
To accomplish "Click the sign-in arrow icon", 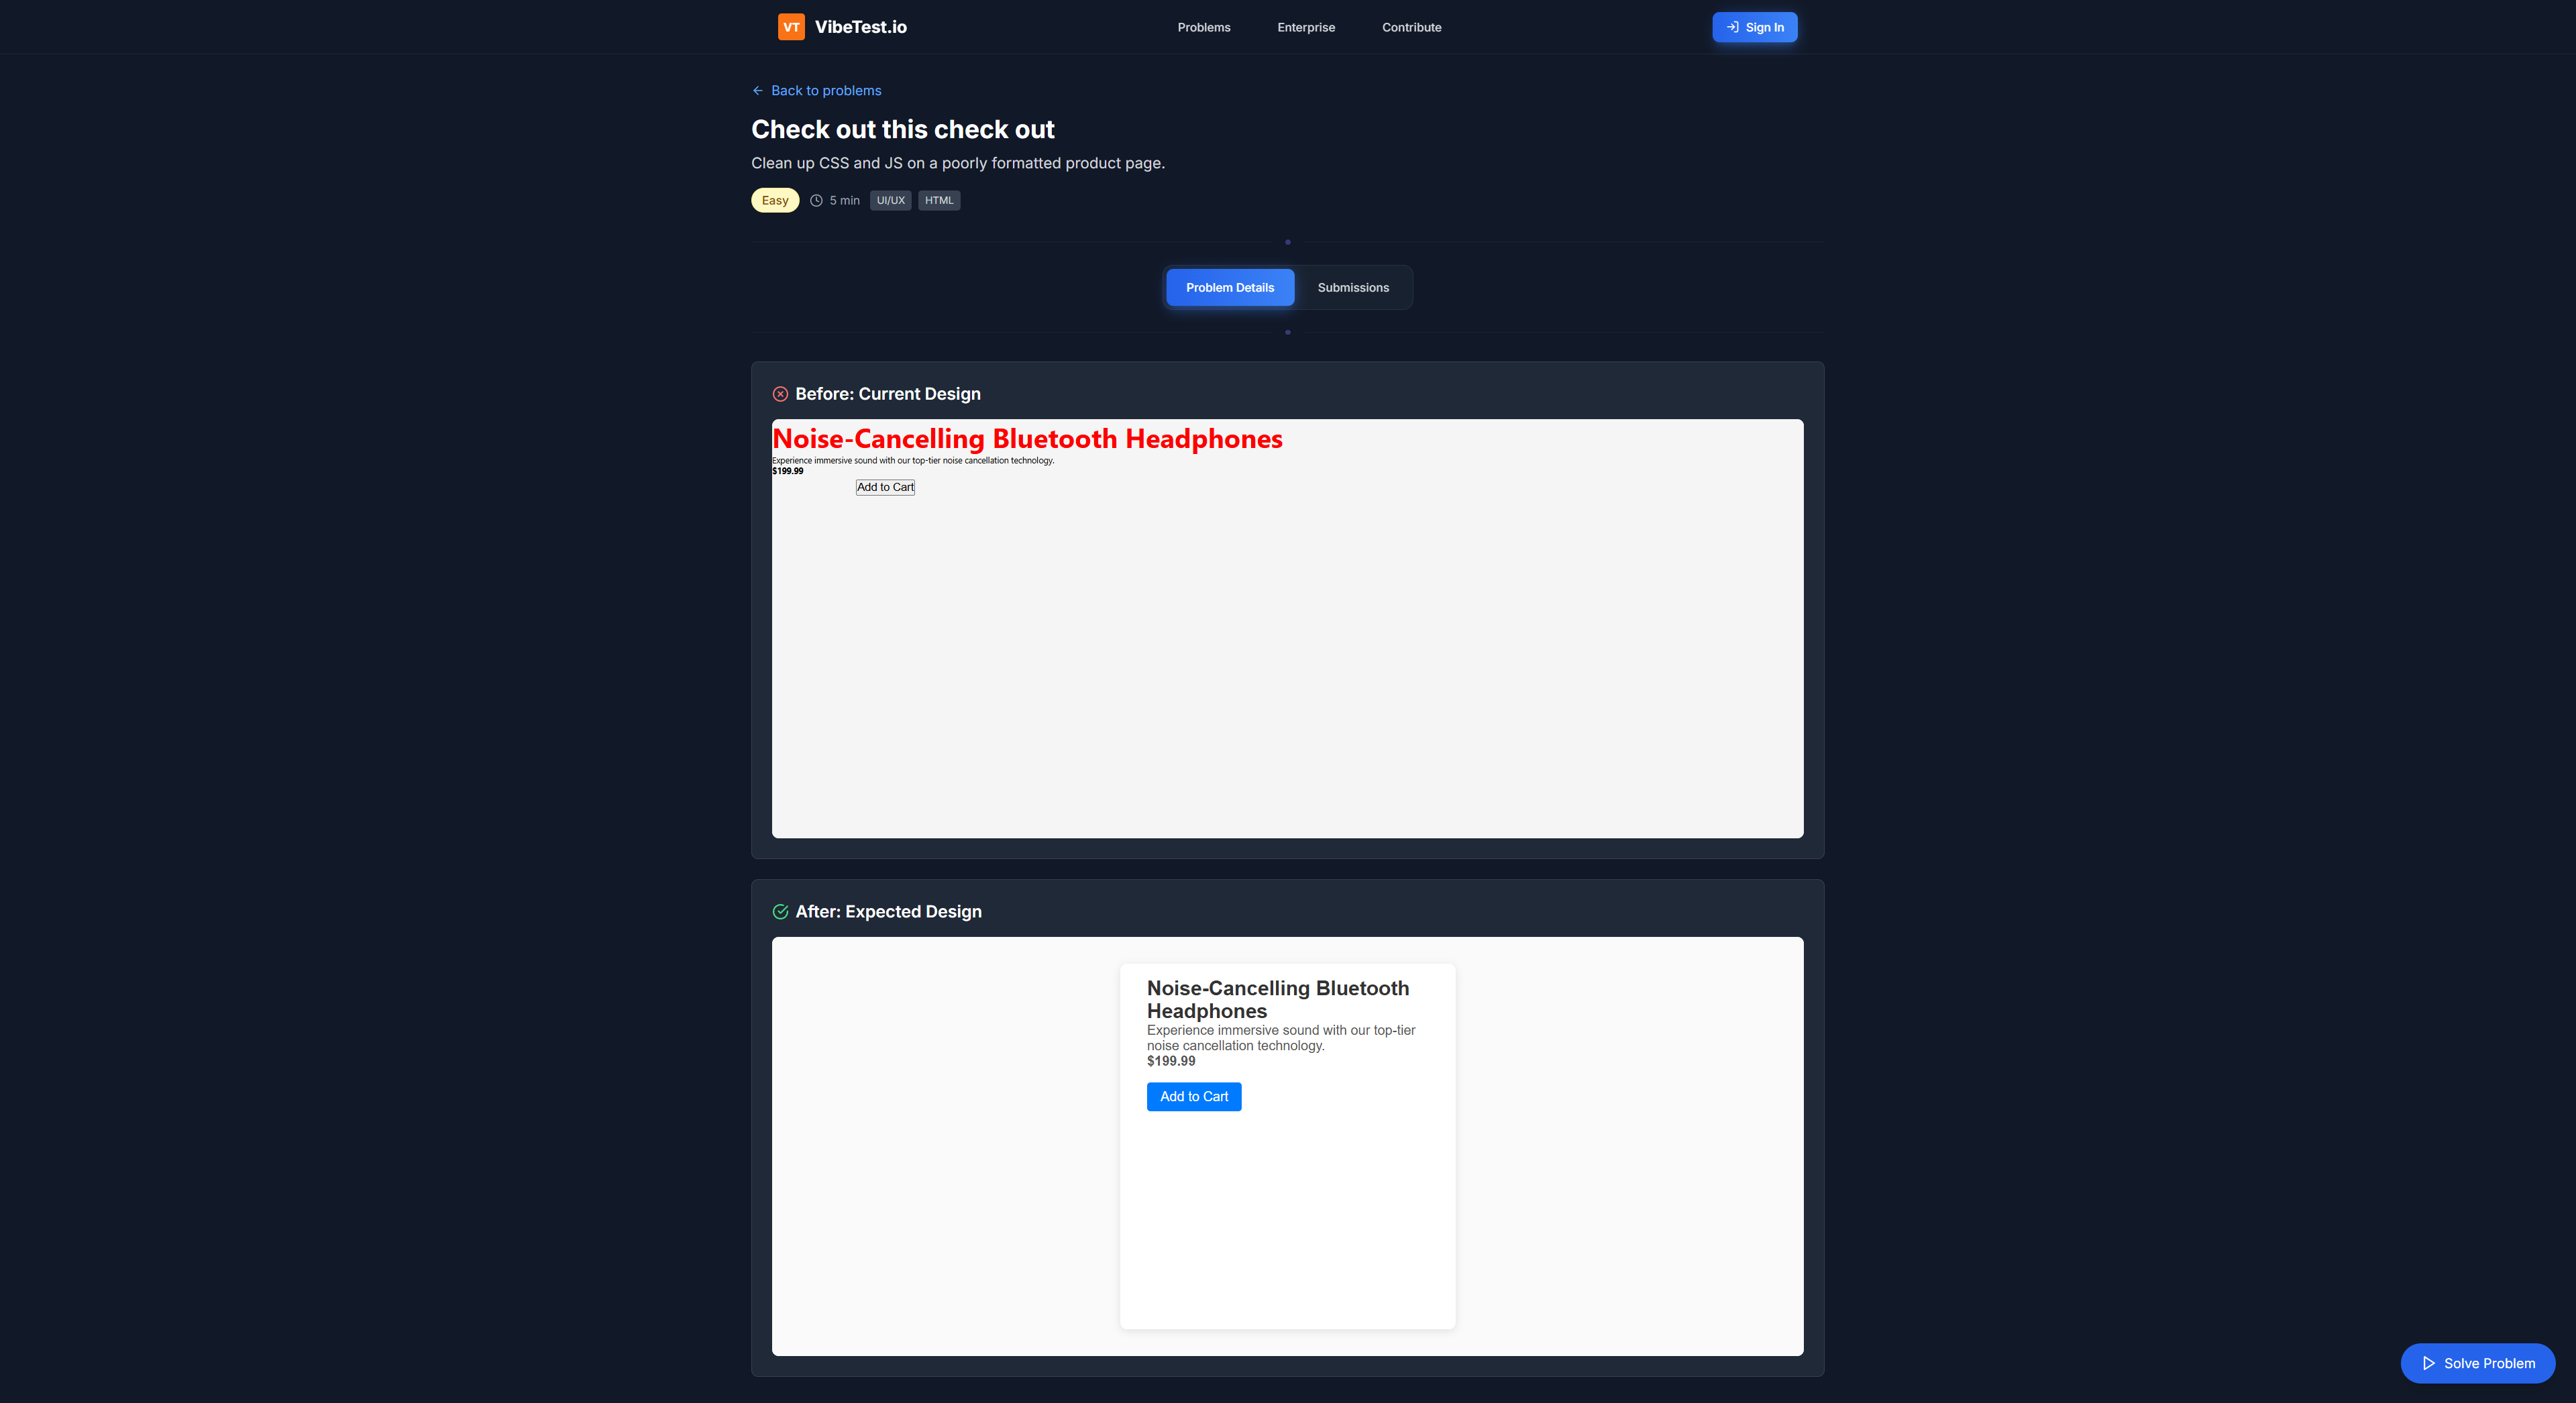I will [x=1733, y=27].
